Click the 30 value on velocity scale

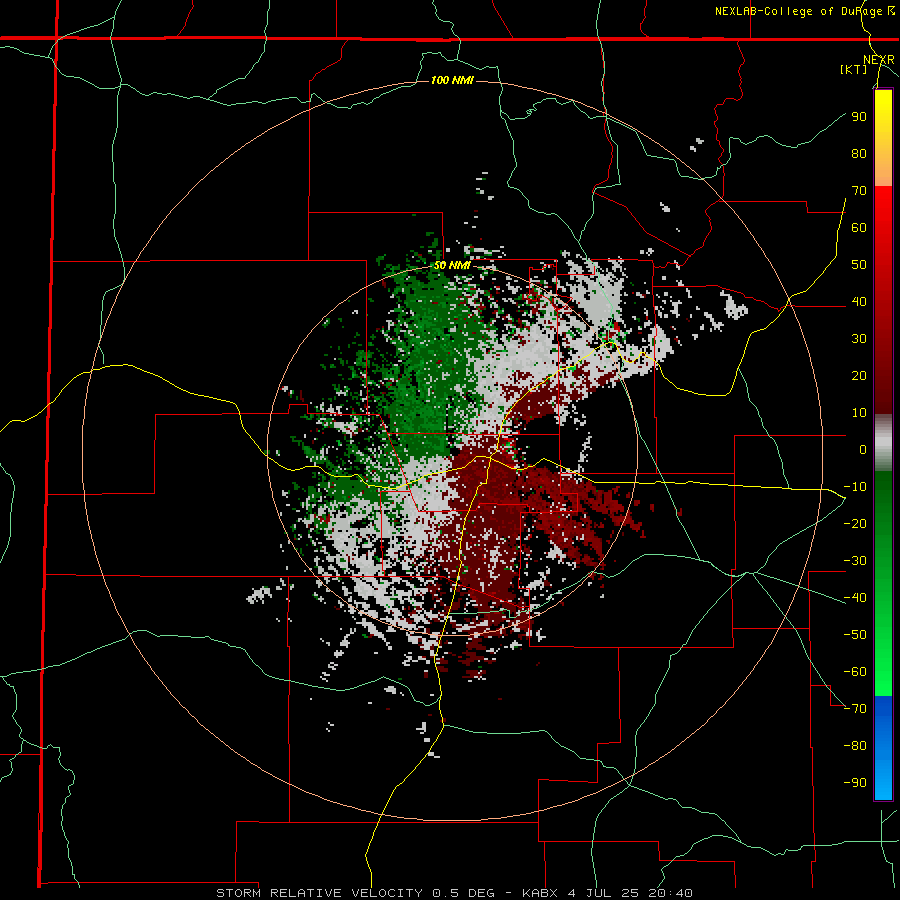click(859, 339)
